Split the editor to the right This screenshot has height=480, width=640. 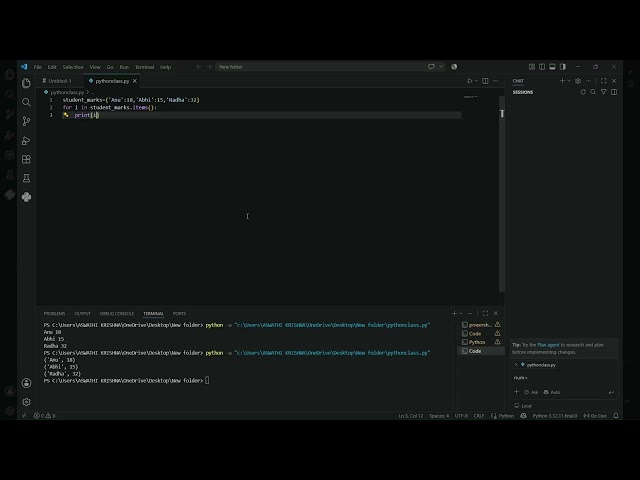click(x=485, y=81)
